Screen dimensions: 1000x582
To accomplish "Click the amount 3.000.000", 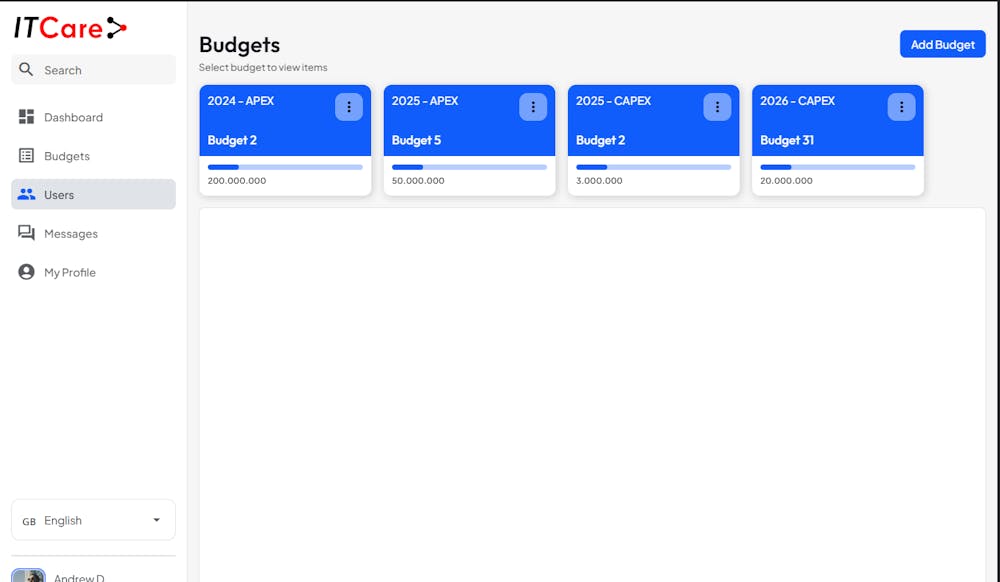I will coord(599,180).
